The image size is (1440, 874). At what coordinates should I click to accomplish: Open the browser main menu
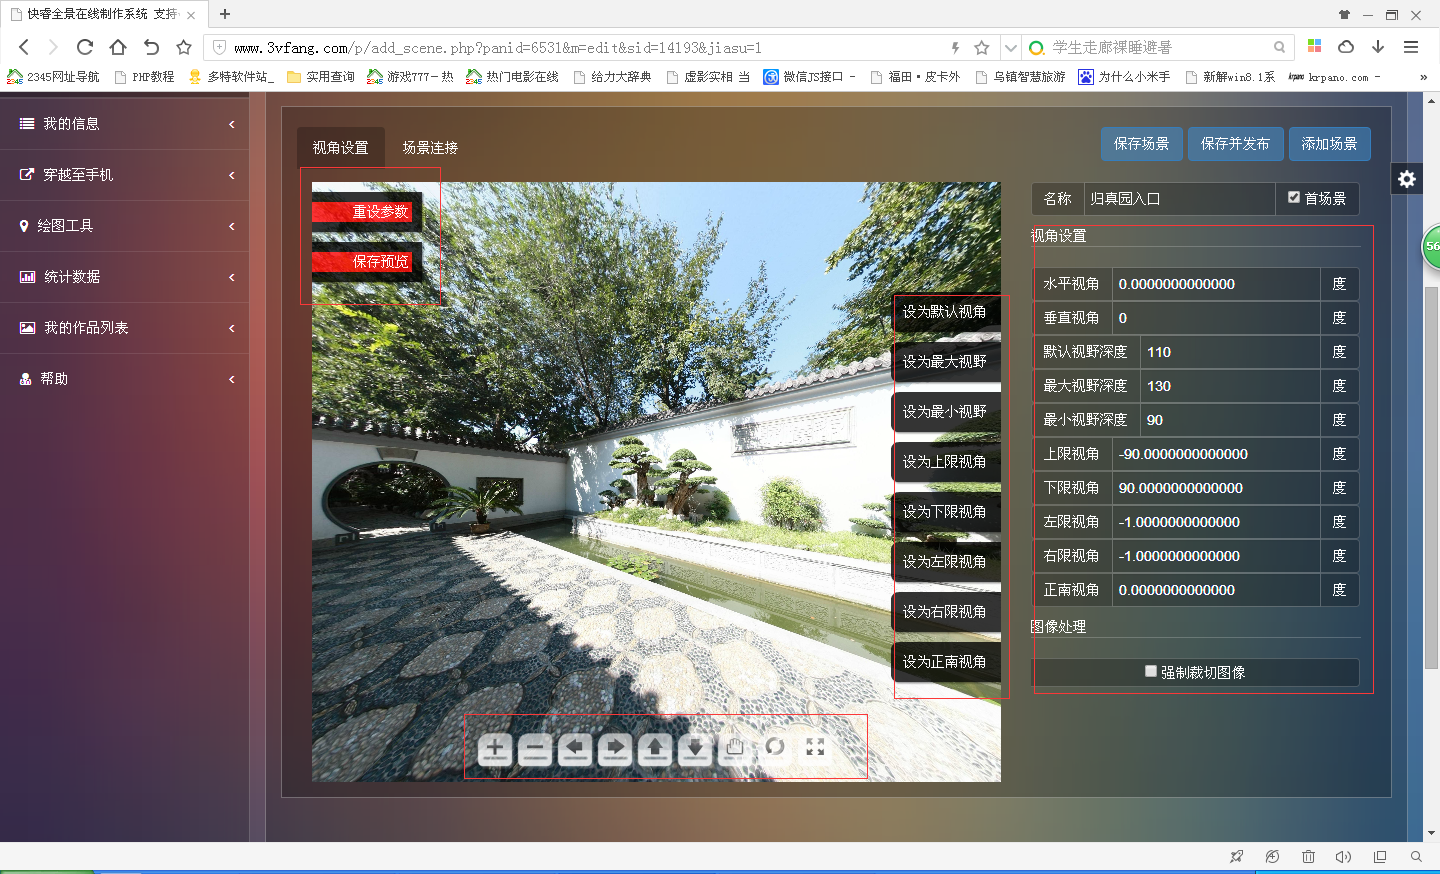(1411, 47)
